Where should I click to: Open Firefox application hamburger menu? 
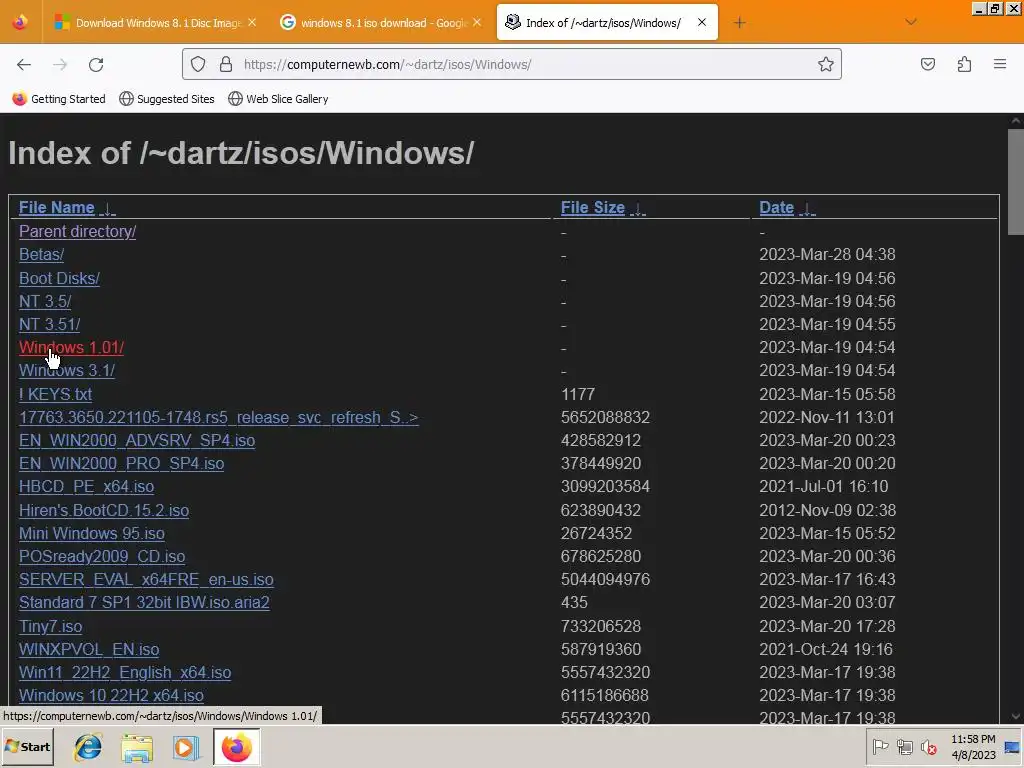[1000, 64]
